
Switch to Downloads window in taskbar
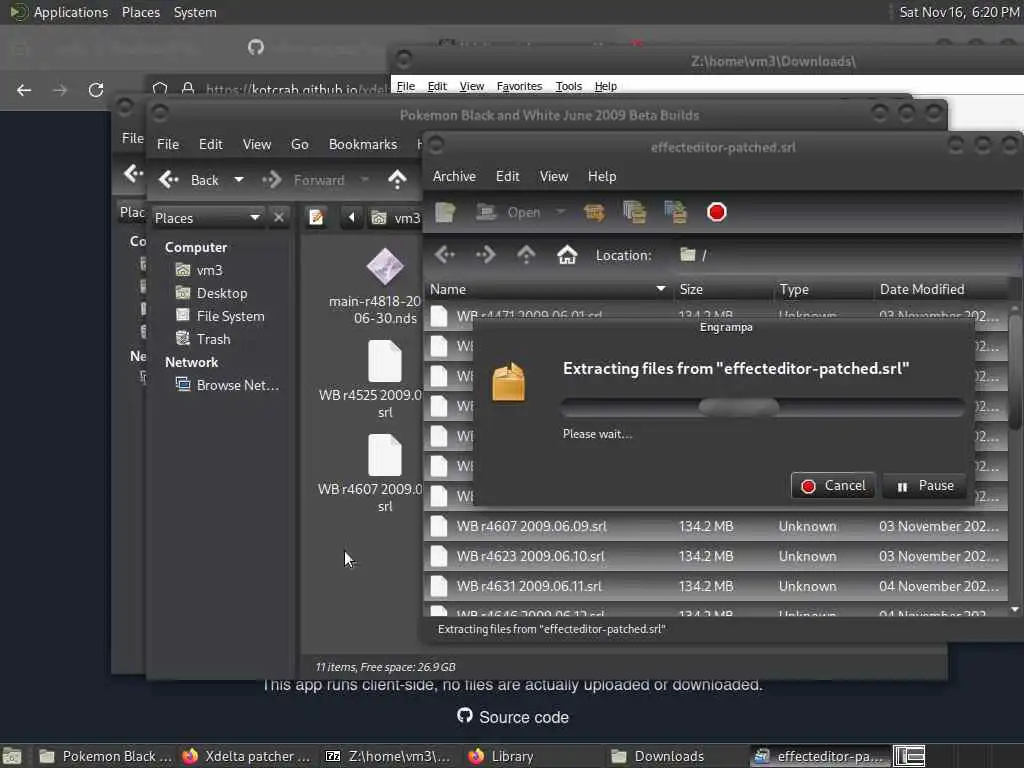pos(658,756)
